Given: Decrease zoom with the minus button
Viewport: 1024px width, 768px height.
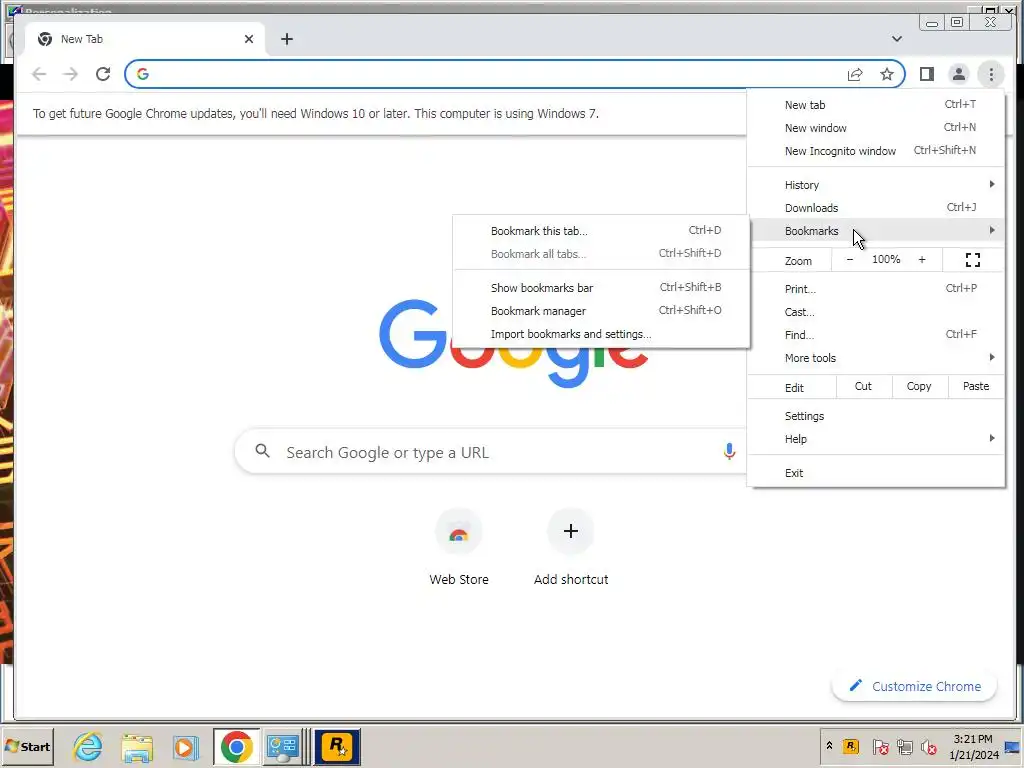Looking at the screenshot, I should point(850,259).
